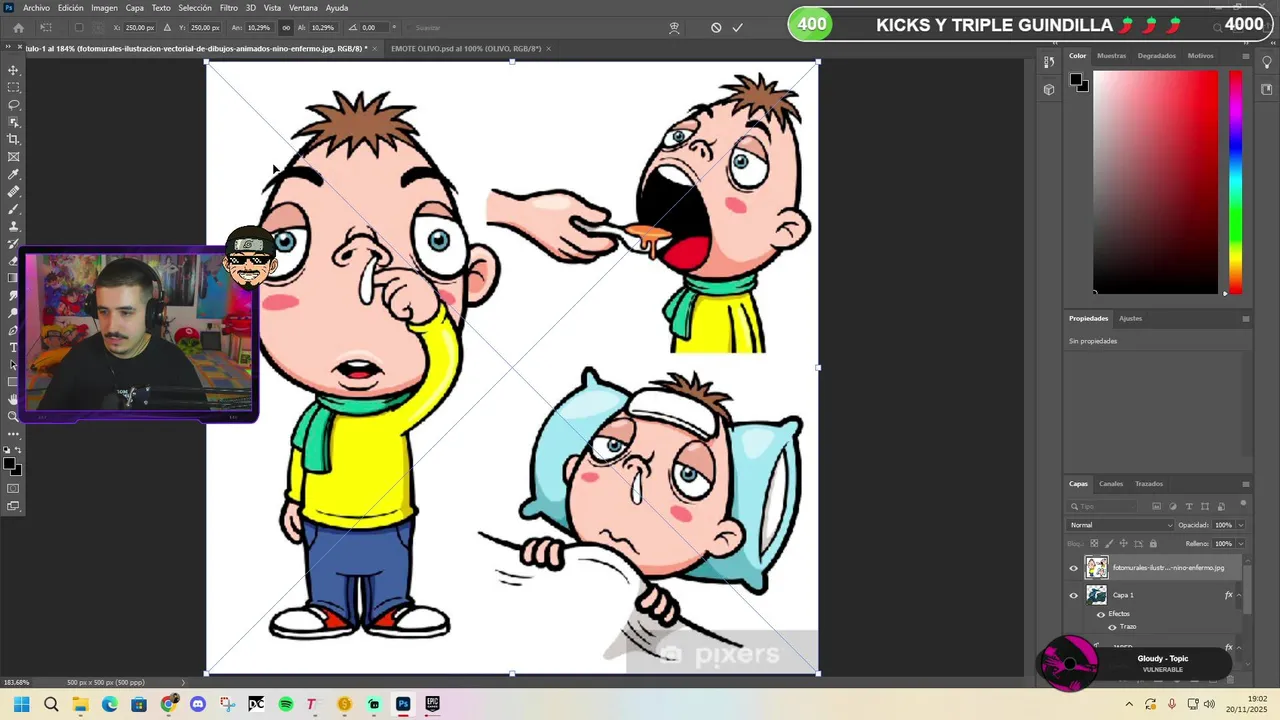The height and width of the screenshot is (720, 1280).
Task: Open the Imagen menu
Action: (104, 8)
